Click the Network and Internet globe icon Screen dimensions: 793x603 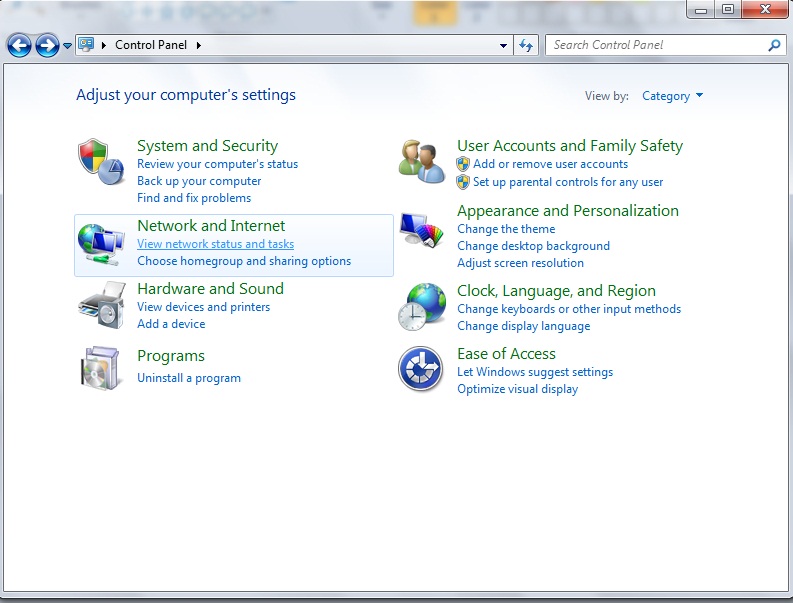coord(103,244)
